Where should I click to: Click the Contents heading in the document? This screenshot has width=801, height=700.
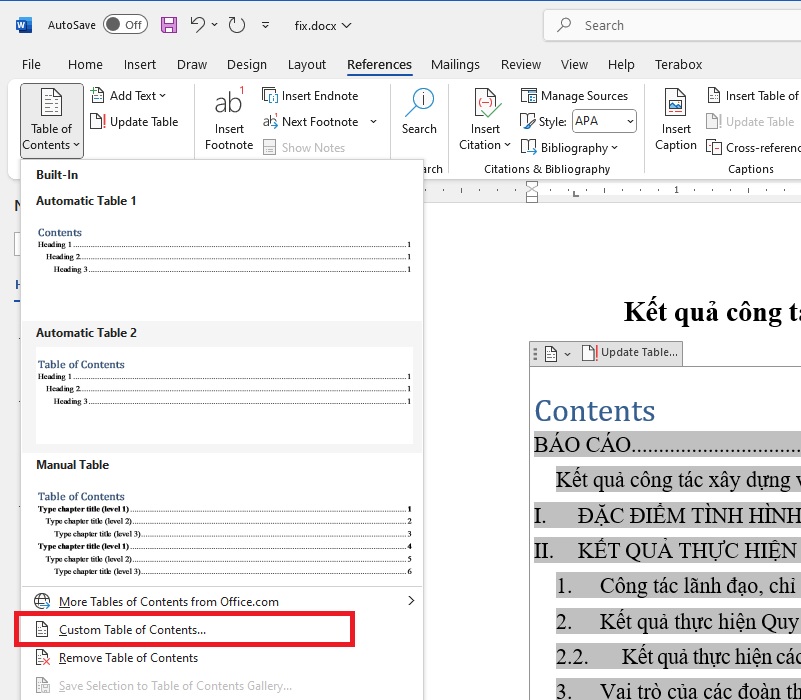(x=595, y=411)
